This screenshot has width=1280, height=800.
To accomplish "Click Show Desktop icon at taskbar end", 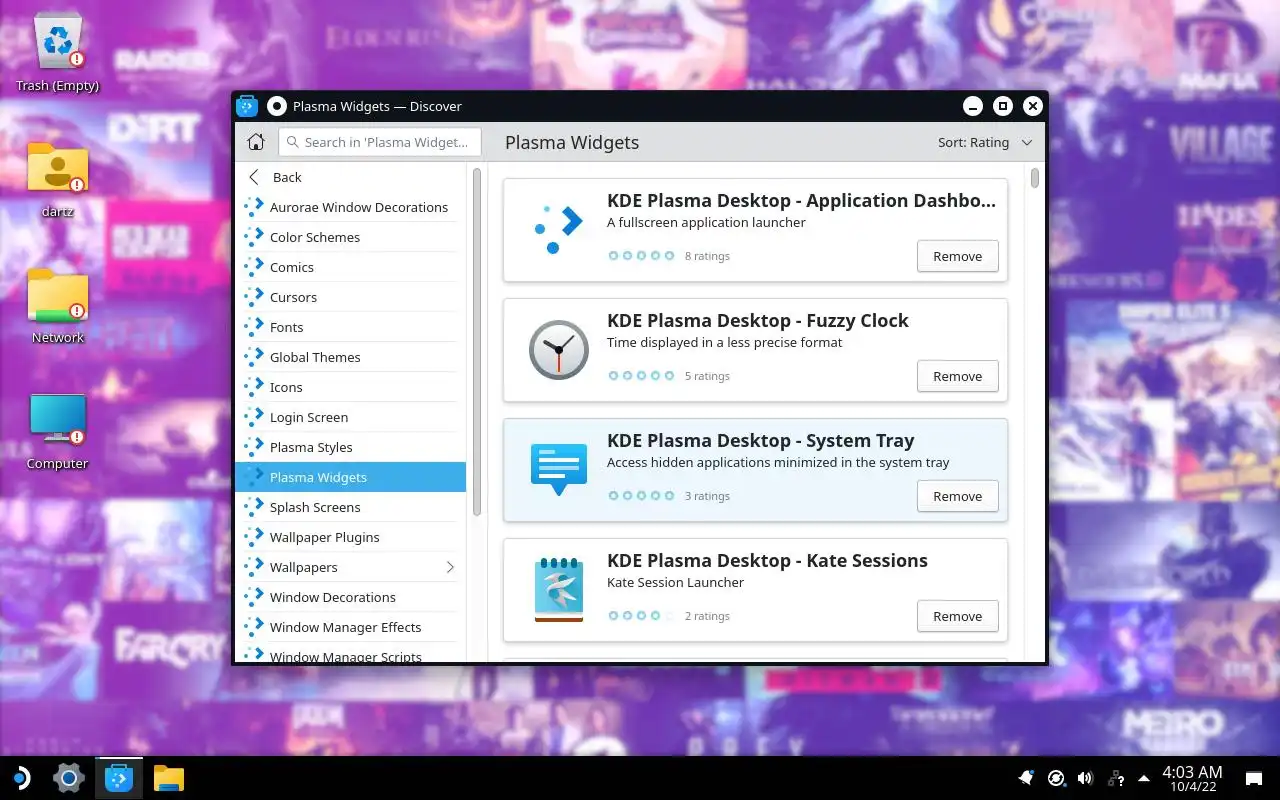I will pos(1254,778).
